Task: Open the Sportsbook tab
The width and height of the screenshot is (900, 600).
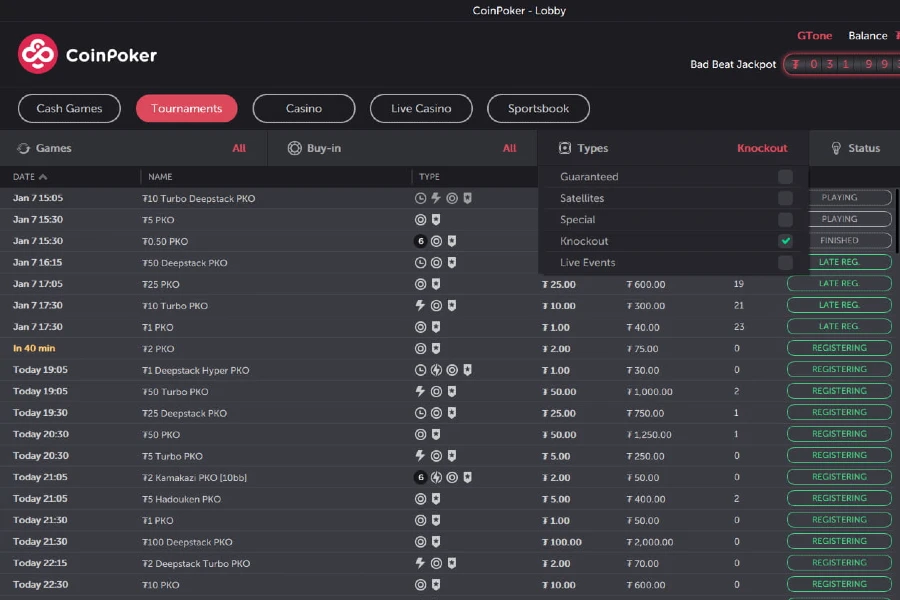Action: pyautogui.click(x=541, y=108)
